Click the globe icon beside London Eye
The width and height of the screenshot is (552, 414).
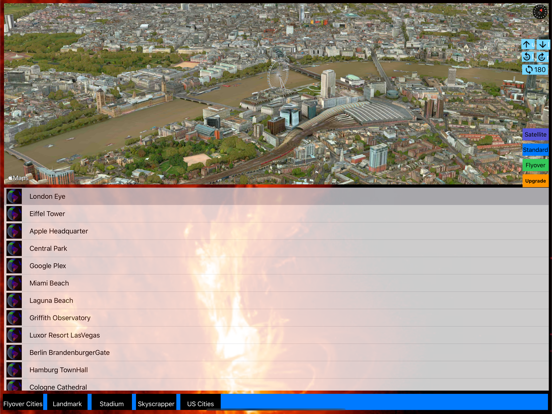pos(14,196)
